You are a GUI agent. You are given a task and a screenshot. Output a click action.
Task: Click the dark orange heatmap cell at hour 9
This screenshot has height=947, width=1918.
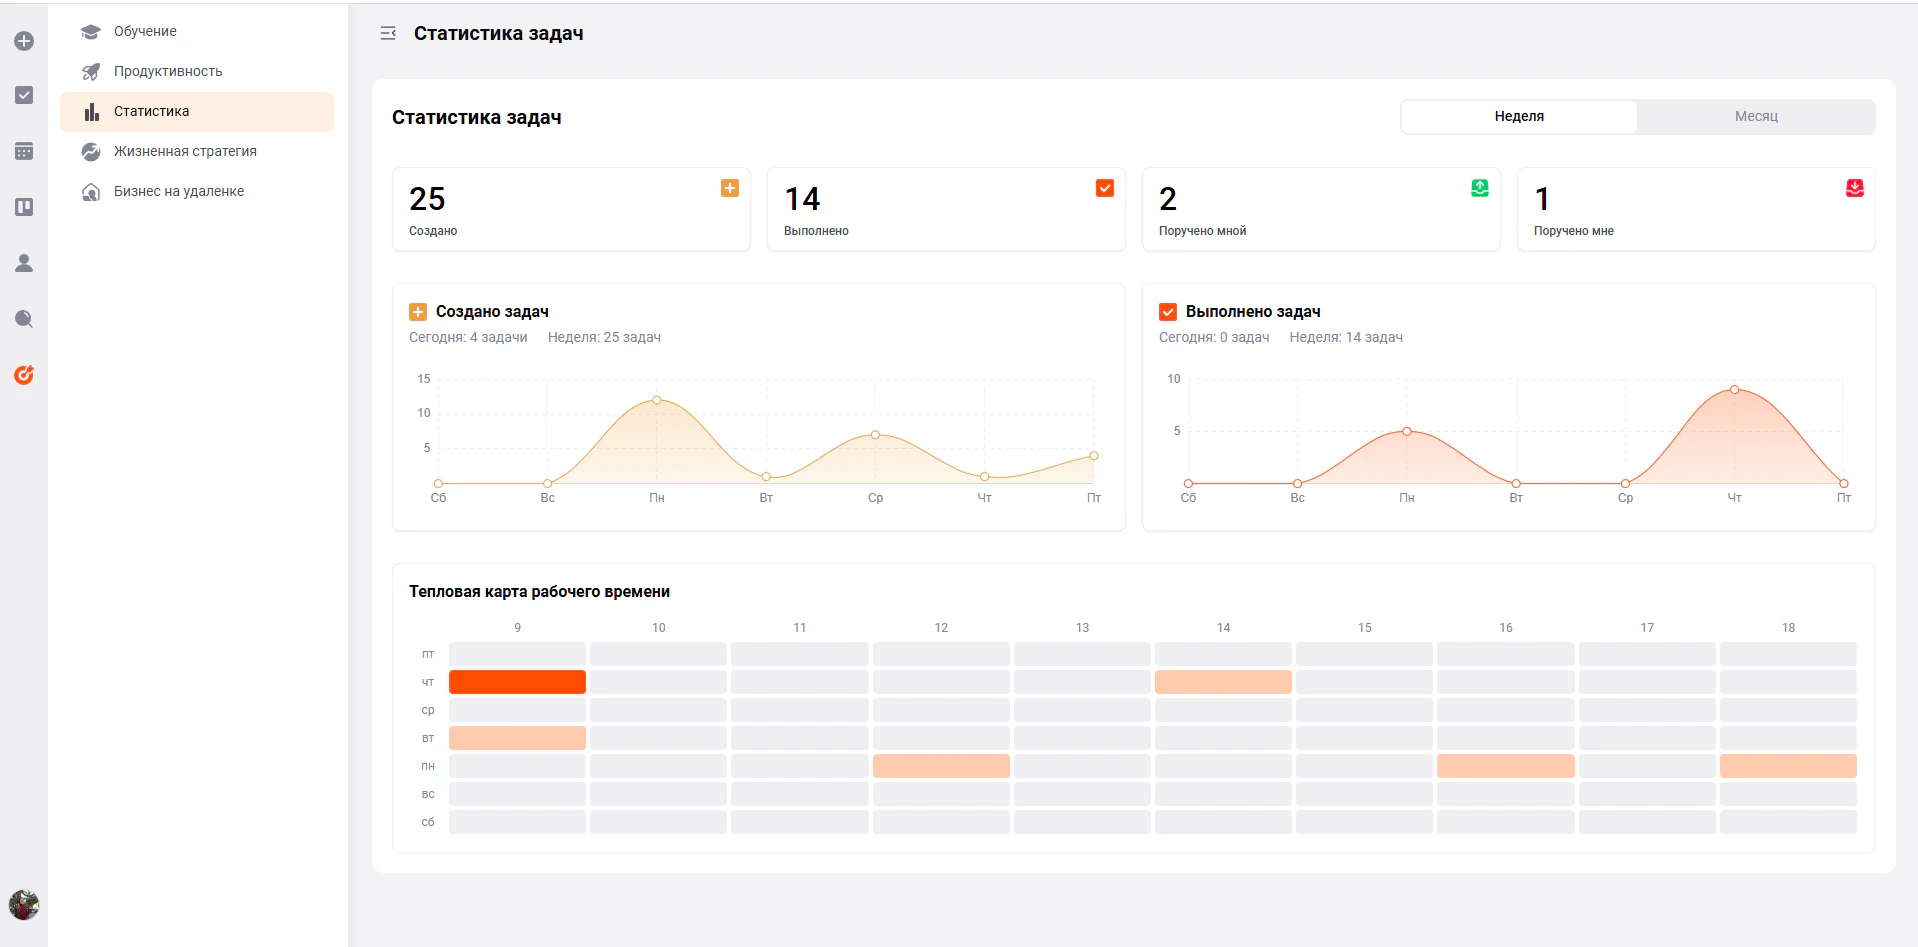point(517,682)
